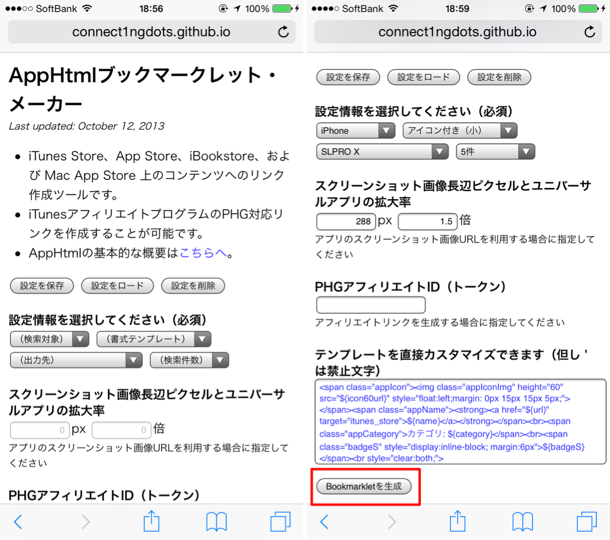Open bookmarks in left Safari toolbar
Viewport: 610px width, 540px height.
[x=216, y=522]
